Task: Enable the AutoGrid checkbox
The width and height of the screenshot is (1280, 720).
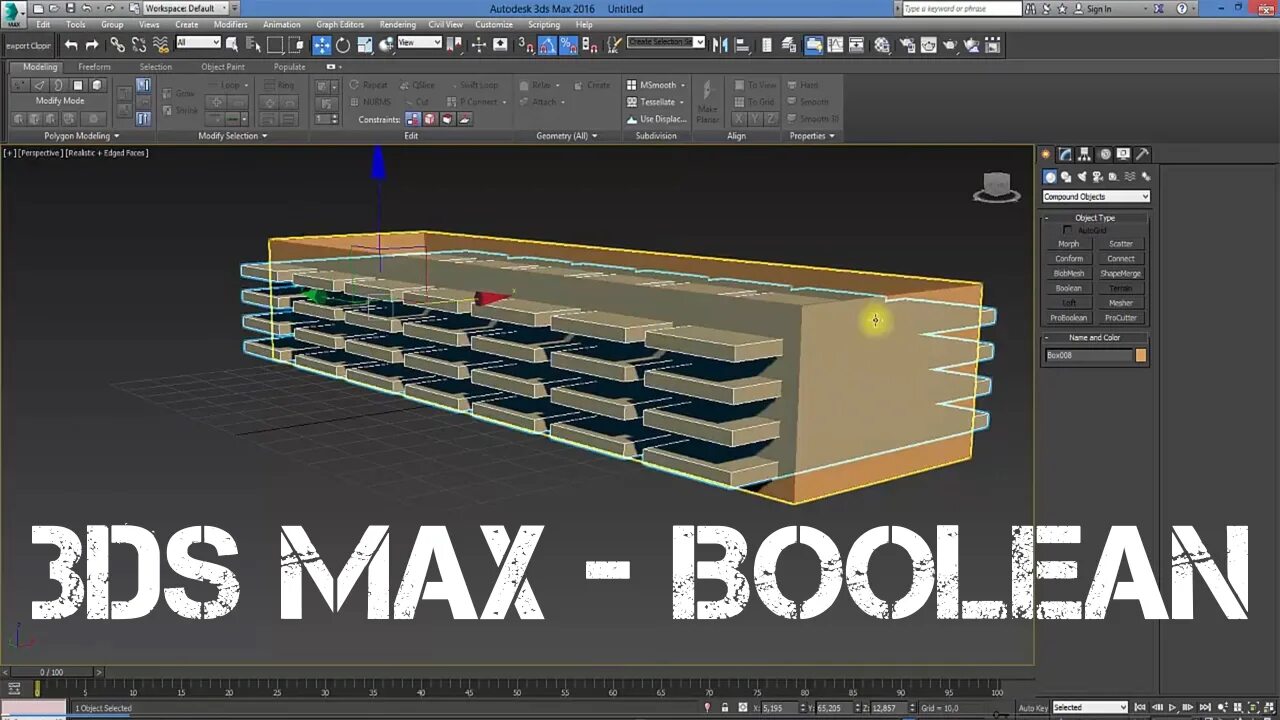Action: [x=1067, y=230]
